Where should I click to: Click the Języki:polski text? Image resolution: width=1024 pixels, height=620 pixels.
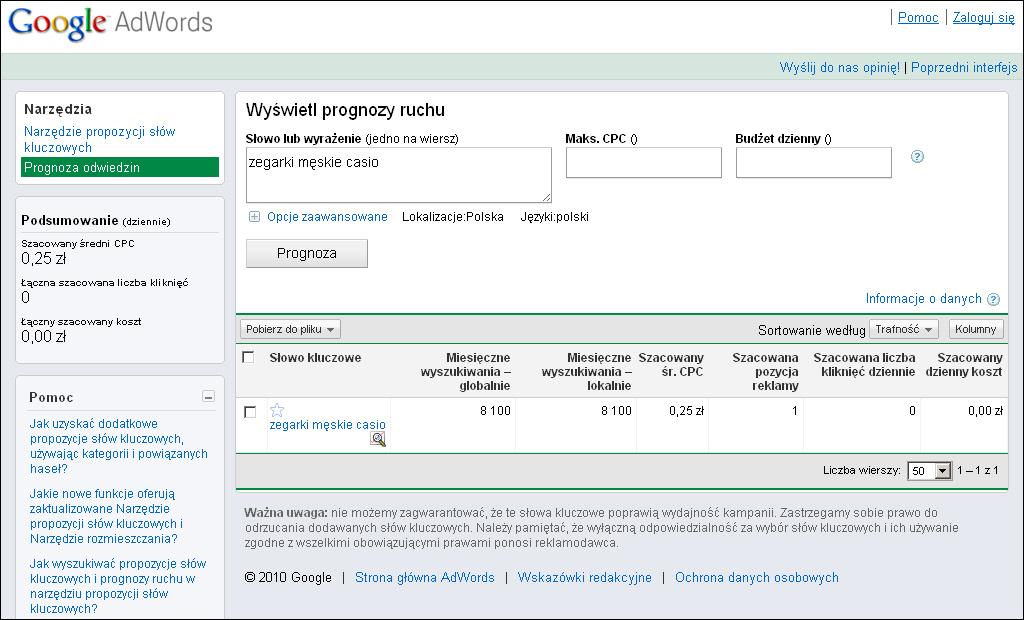click(x=554, y=217)
